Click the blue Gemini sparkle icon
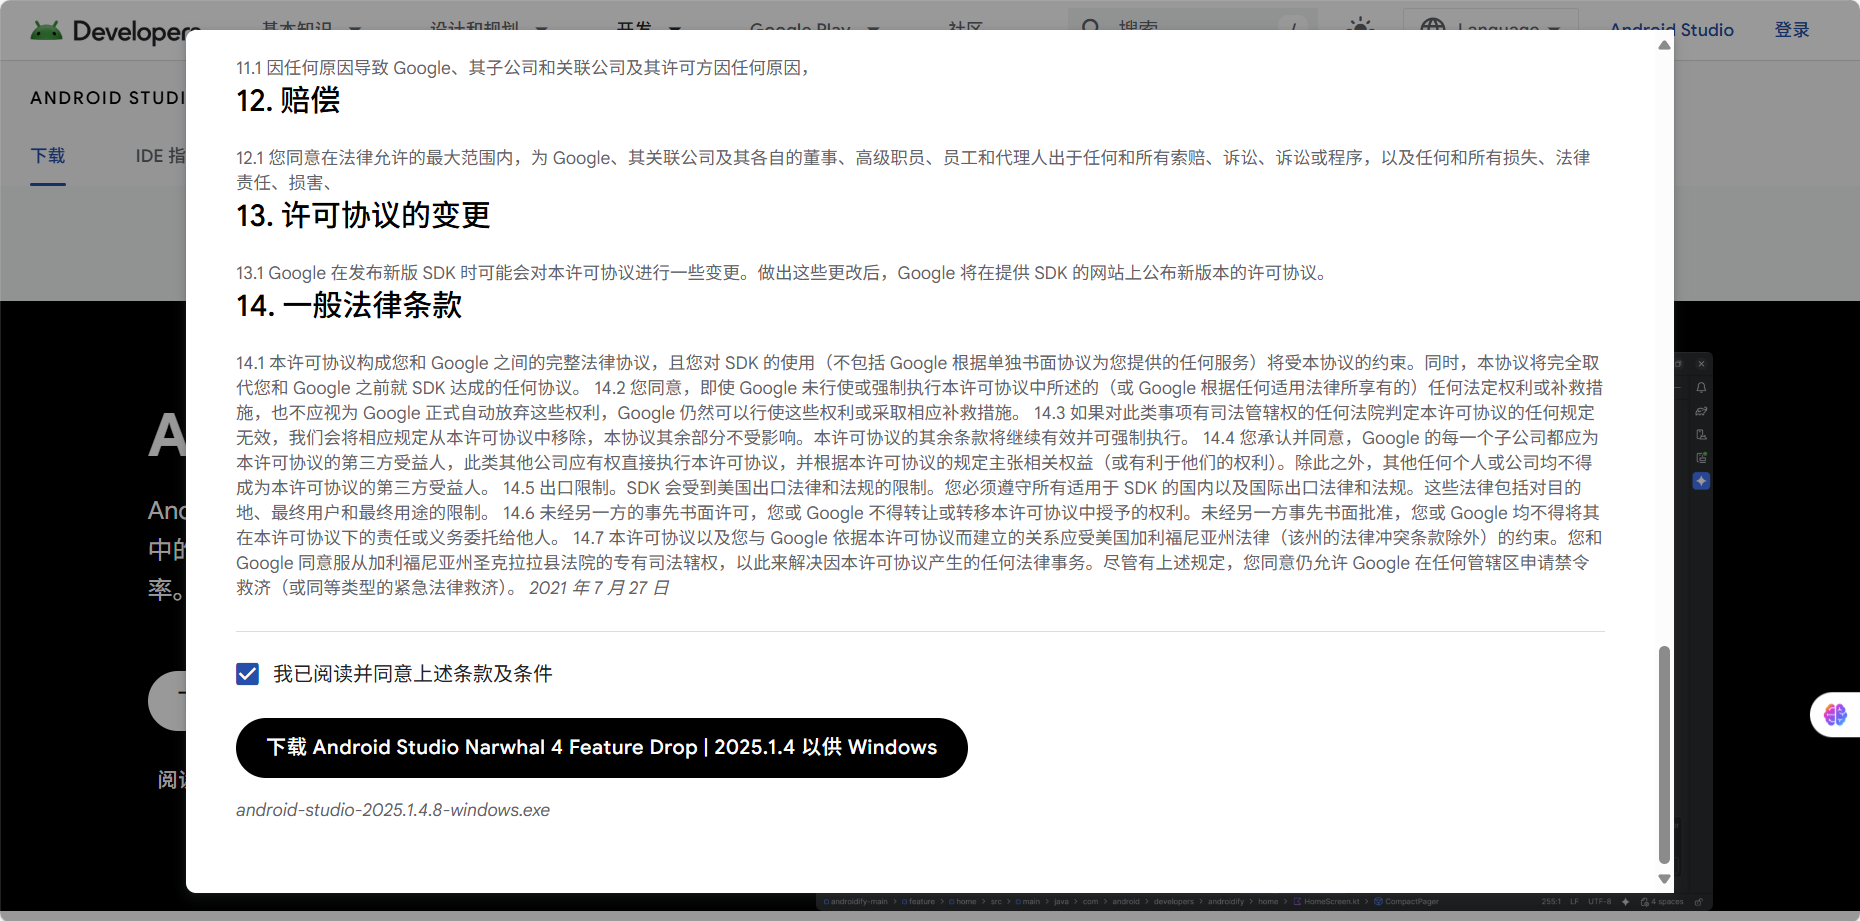1860x921 pixels. pyautogui.click(x=1701, y=481)
